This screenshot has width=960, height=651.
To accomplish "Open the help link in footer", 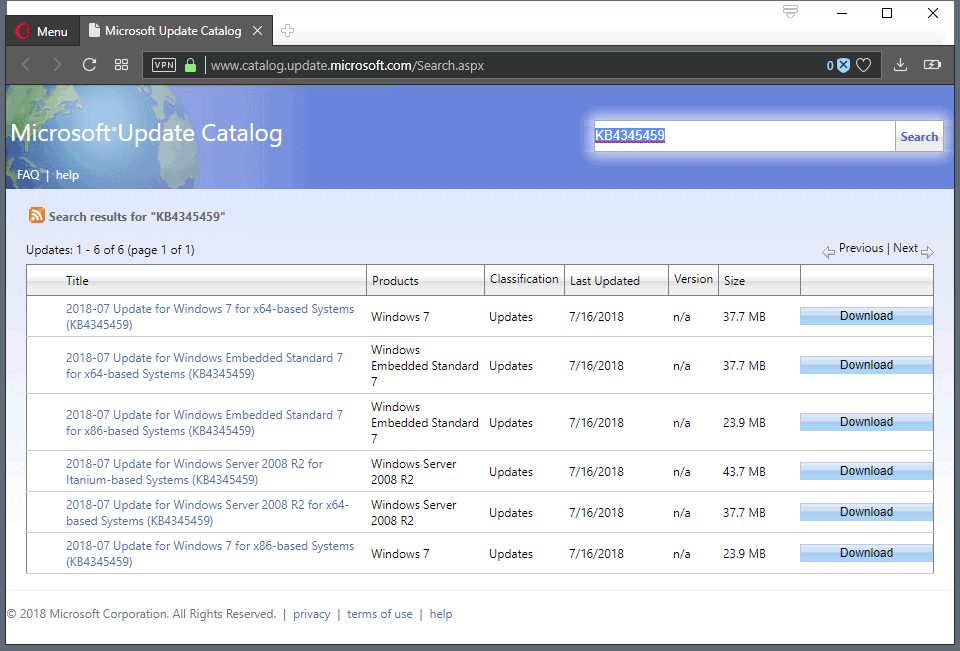I will (441, 614).
